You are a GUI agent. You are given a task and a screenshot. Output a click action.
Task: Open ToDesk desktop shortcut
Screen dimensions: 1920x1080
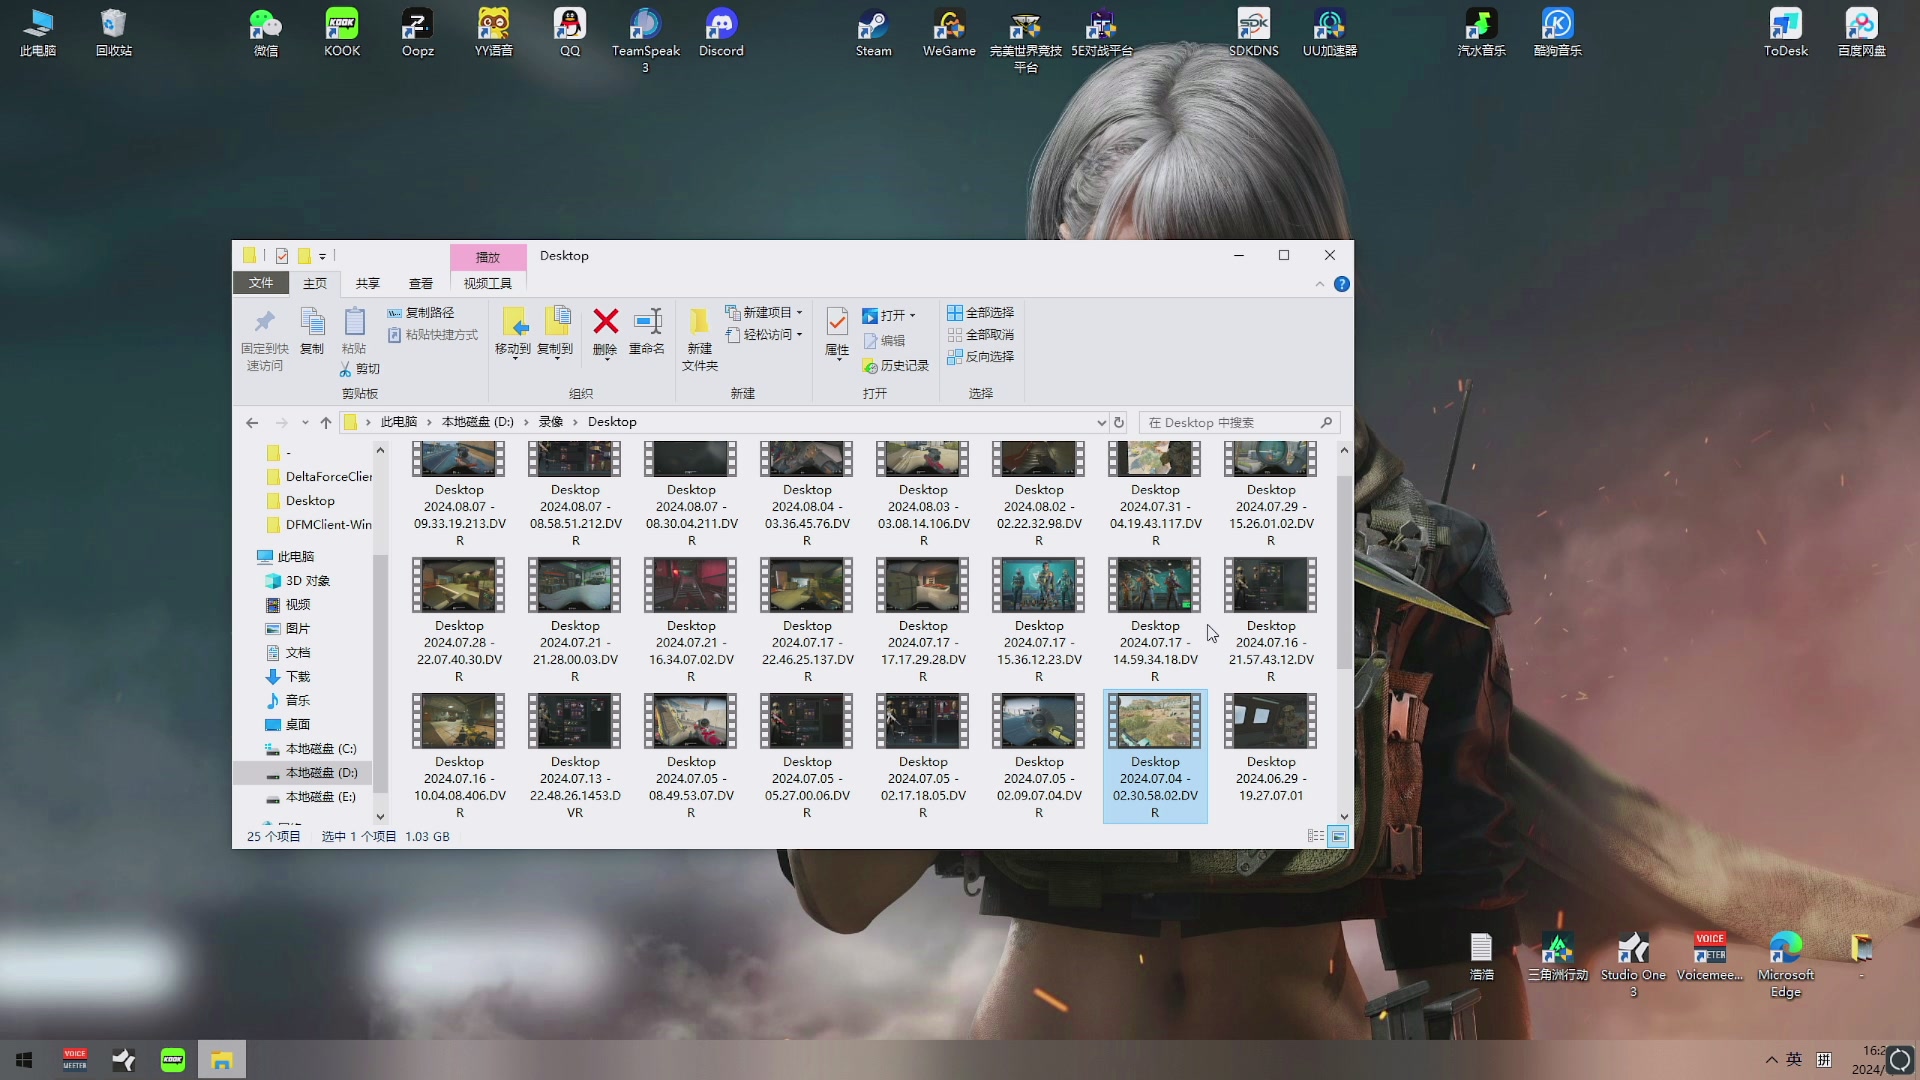click(1786, 32)
